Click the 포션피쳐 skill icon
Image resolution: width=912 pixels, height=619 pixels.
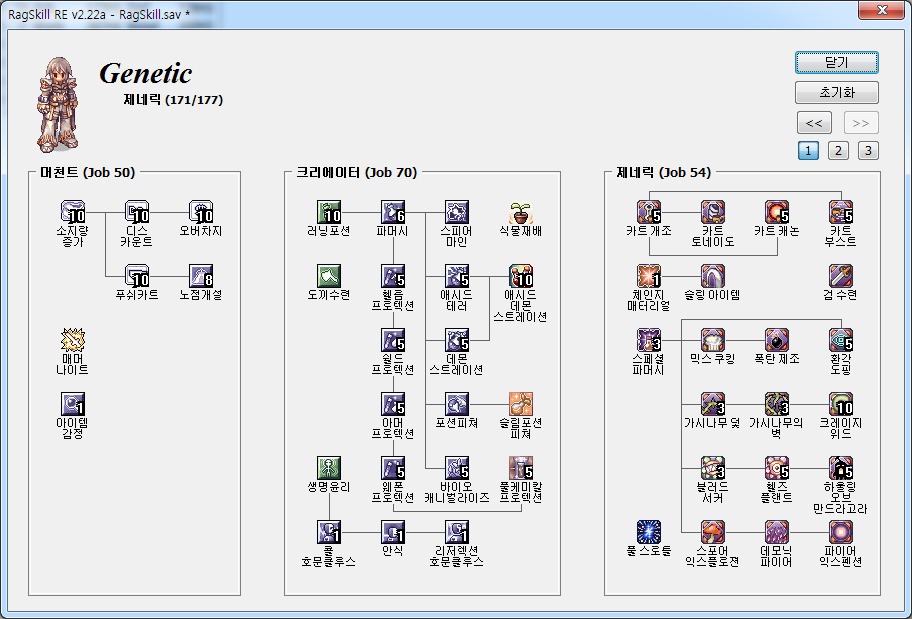[457, 404]
